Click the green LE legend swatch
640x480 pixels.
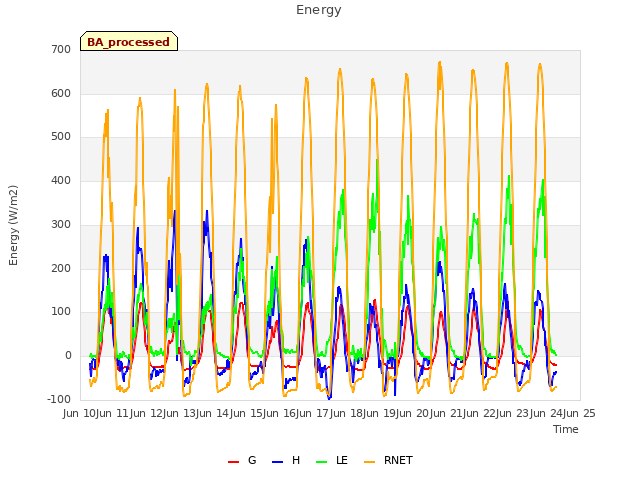(322, 462)
